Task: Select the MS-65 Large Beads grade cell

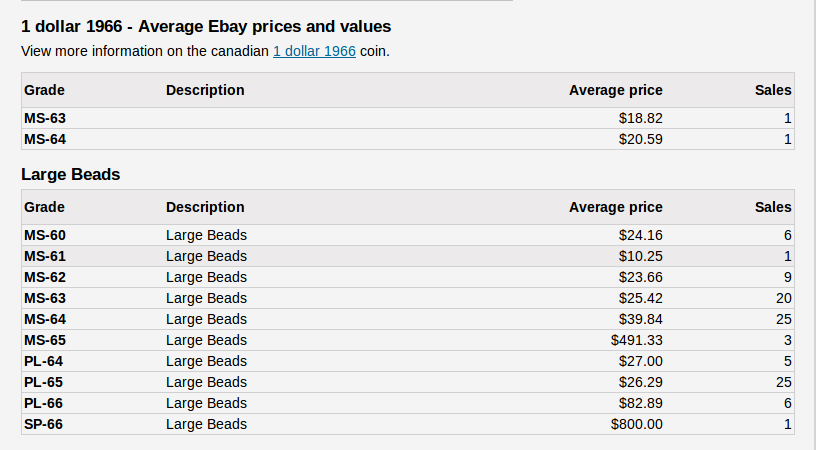Action: [x=45, y=340]
